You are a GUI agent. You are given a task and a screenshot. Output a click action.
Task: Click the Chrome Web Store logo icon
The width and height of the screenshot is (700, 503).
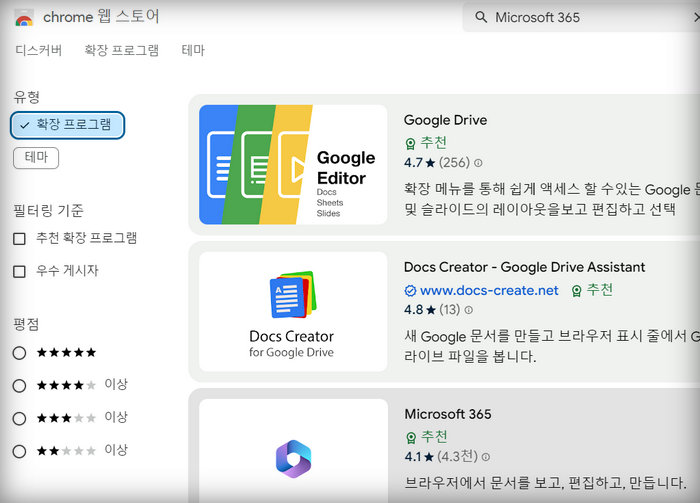[24, 18]
